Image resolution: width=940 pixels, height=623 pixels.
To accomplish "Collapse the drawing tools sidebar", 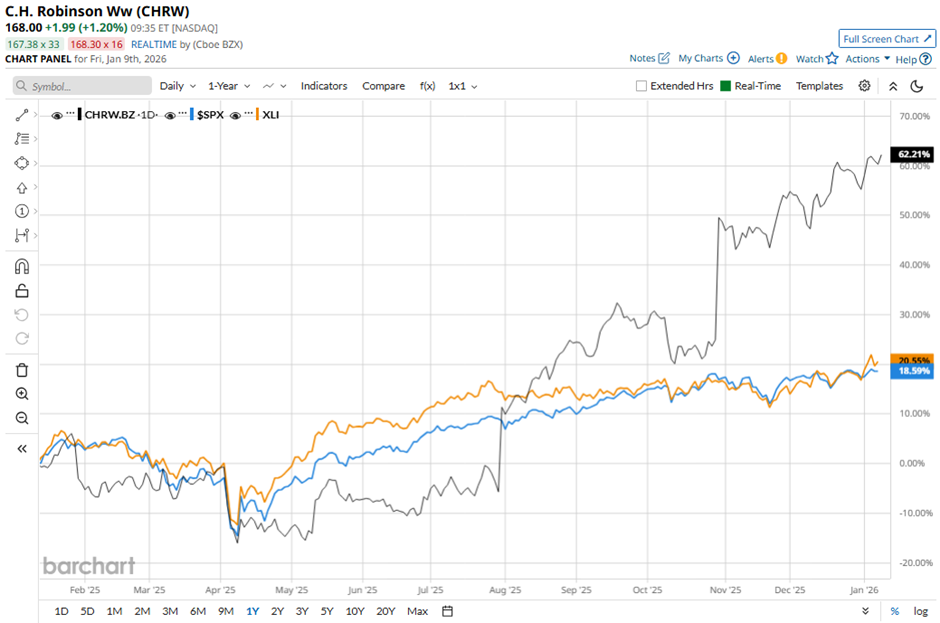I will (x=22, y=449).
